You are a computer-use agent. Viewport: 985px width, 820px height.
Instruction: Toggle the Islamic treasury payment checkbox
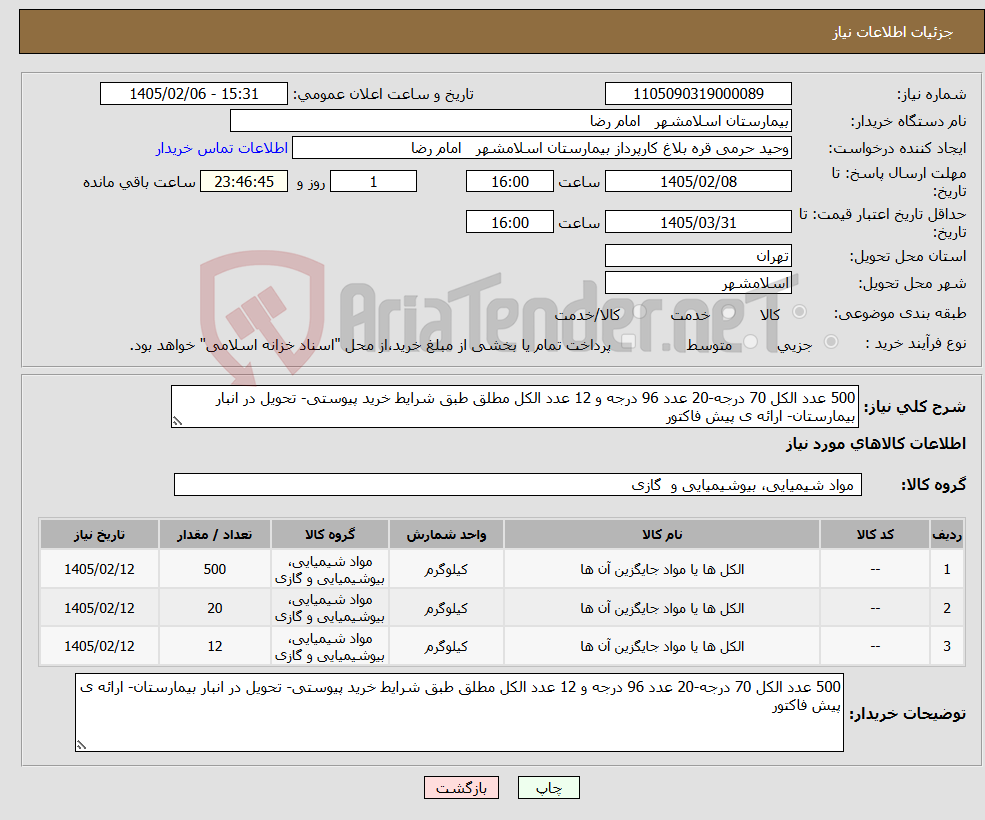coord(629,342)
